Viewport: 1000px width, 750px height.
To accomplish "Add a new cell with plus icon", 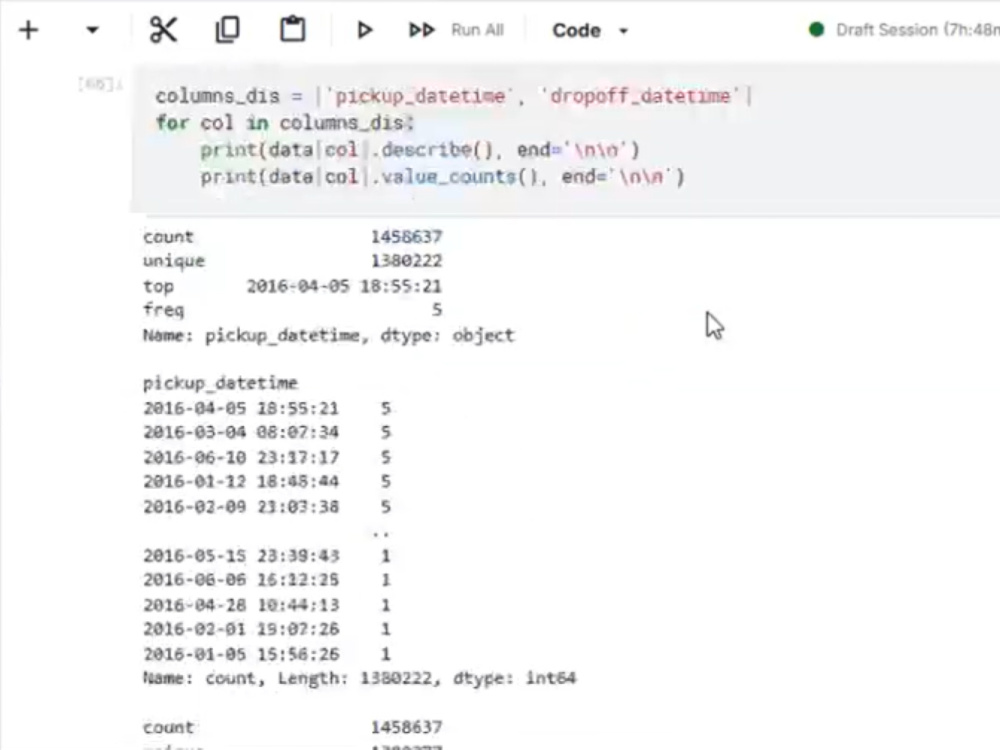I will (29, 30).
